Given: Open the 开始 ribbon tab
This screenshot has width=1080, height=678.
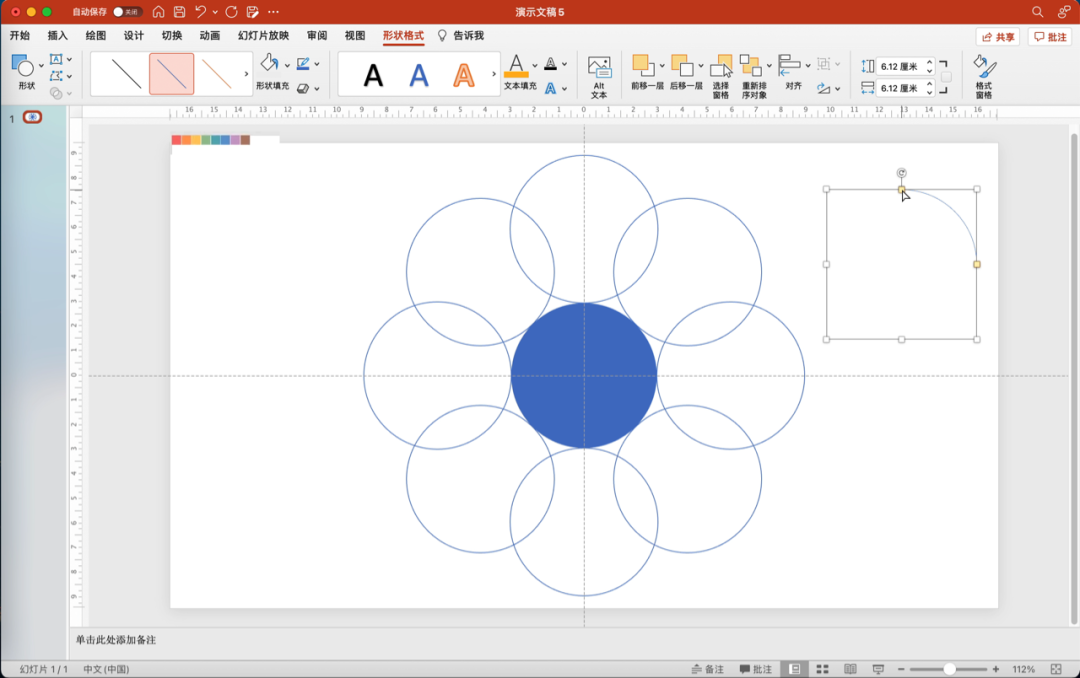Looking at the screenshot, I should 20,36.
